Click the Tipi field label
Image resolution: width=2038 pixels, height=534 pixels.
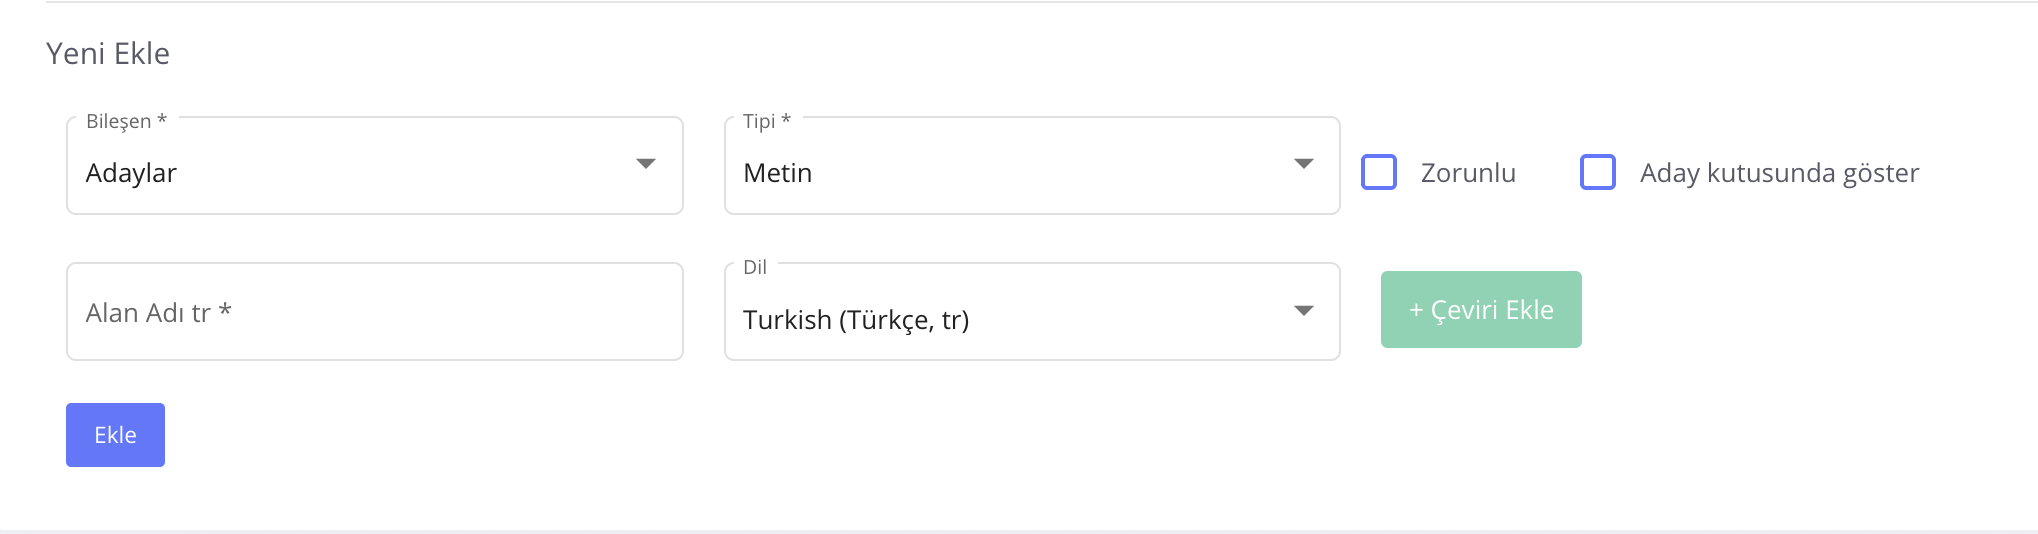tap(759, 121)
